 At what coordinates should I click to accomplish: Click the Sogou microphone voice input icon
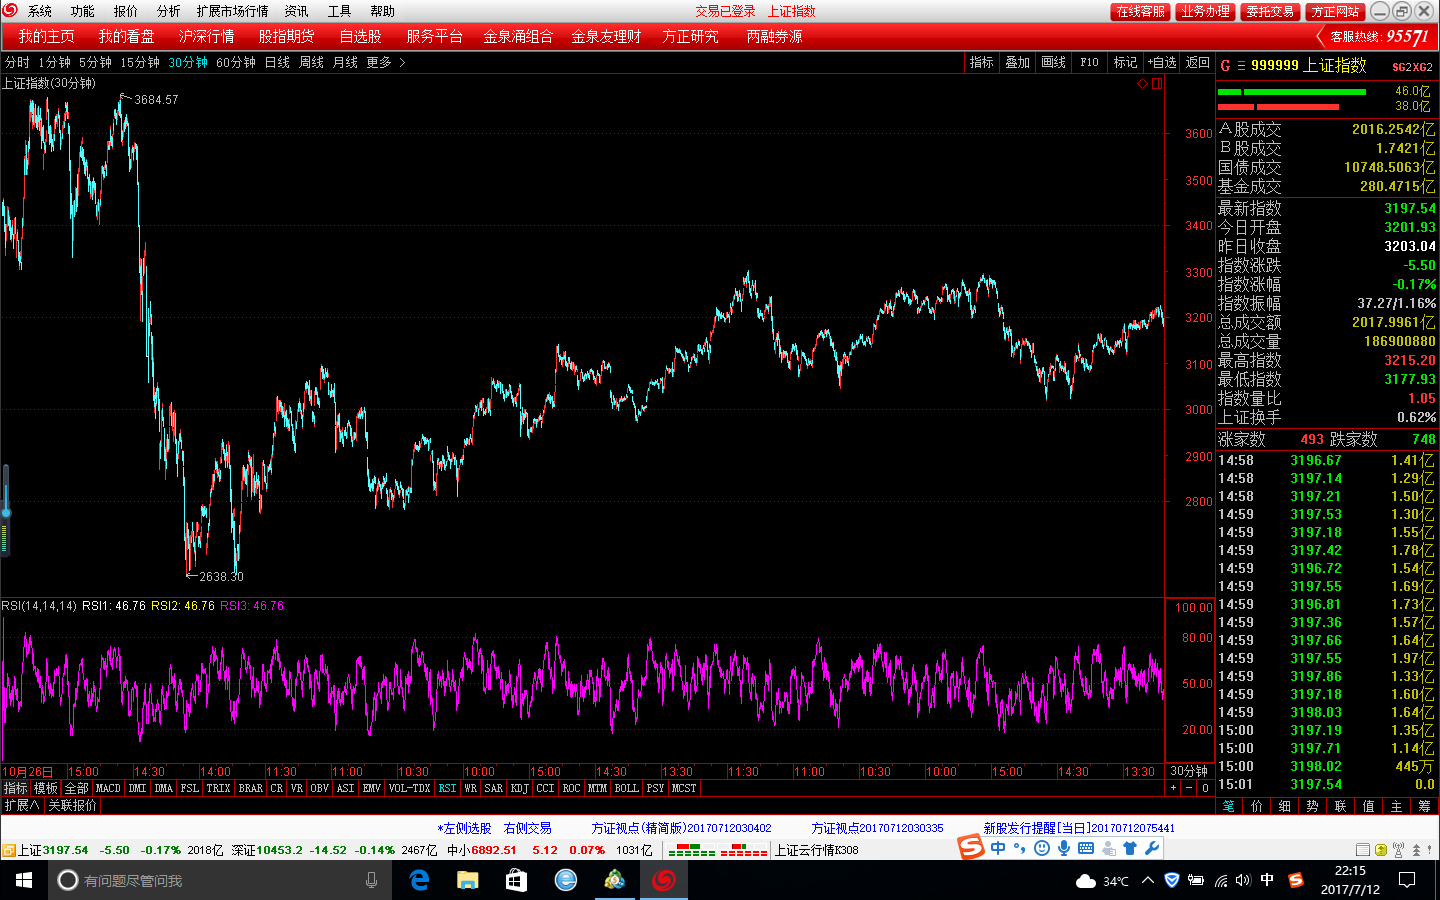[1064, 848]
